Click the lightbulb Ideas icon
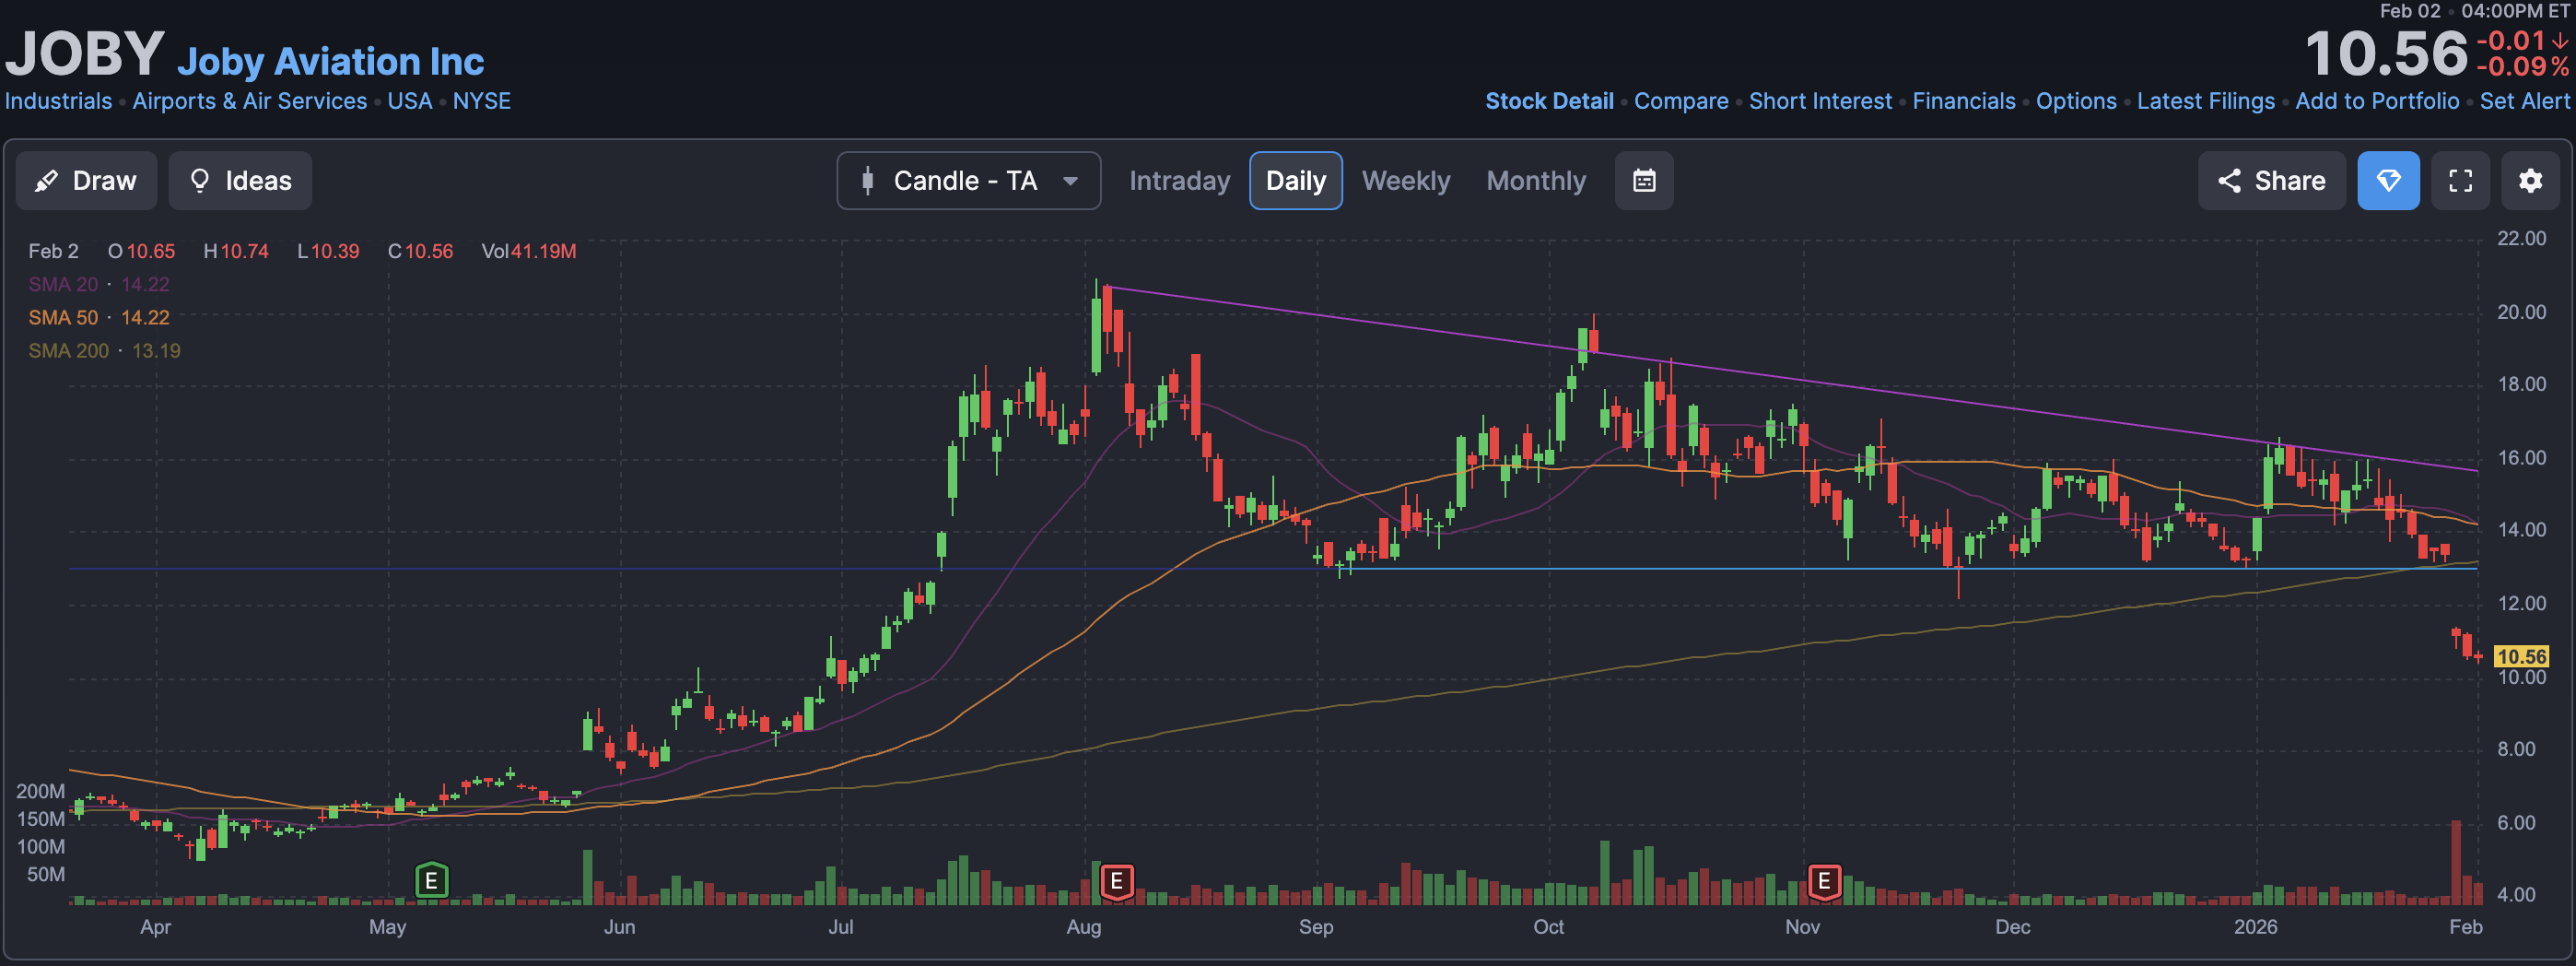2576x966 pixels. [x=200, y=181]
